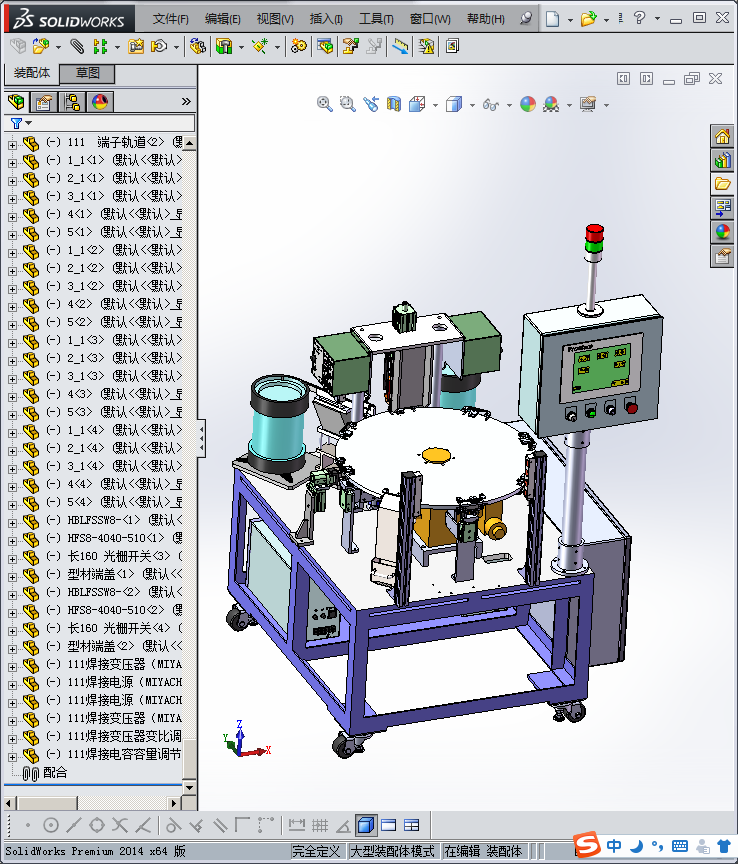Image resolution: width=738 pixels, height=864 pixels.
Task: Click the Zoom to Fit icon
Action: point(325,104)
